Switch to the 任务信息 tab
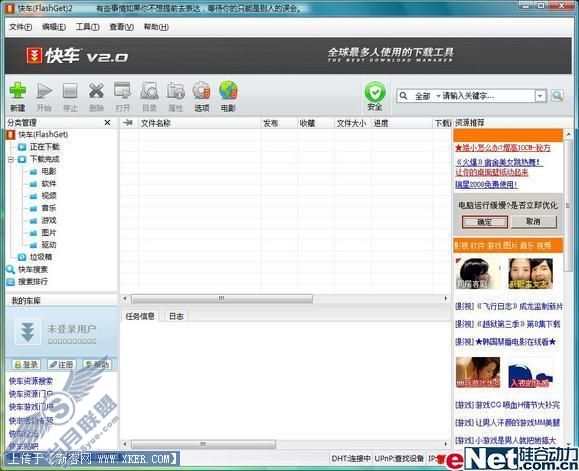This screenshot has height=471, width=579. [x=140, y=316]
